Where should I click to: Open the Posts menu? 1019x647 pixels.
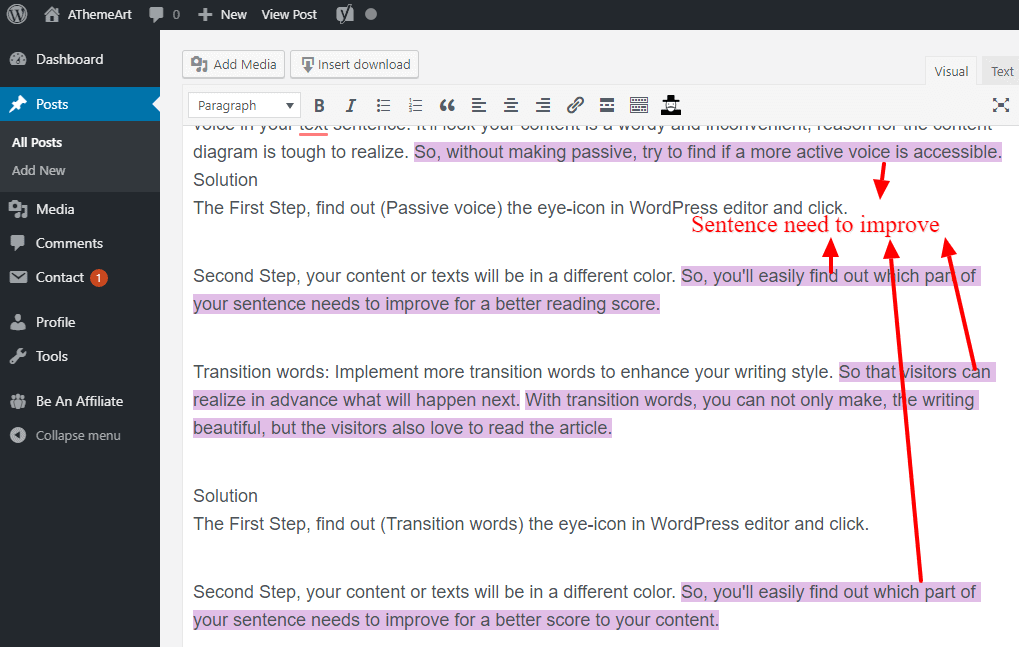click(x=52, y=104)
